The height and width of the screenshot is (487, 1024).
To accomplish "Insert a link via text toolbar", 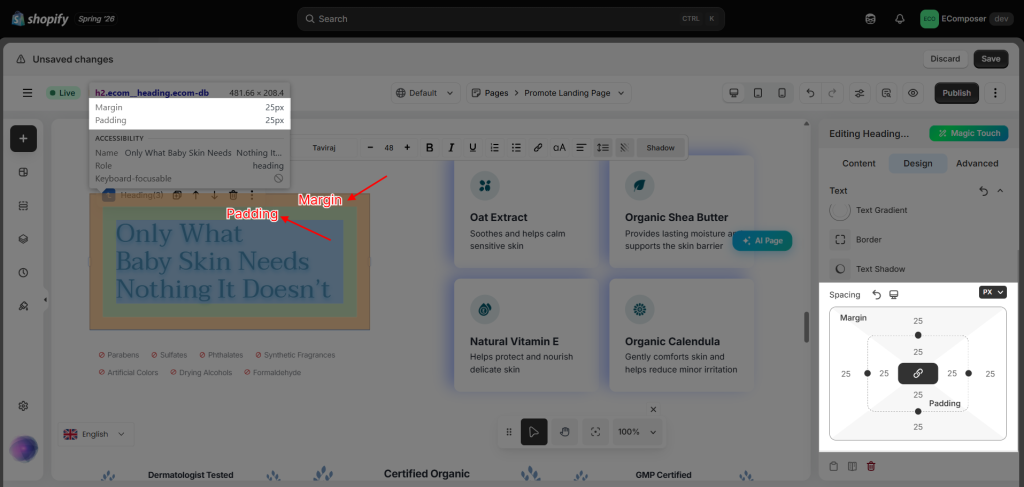I will pos(537,148).
